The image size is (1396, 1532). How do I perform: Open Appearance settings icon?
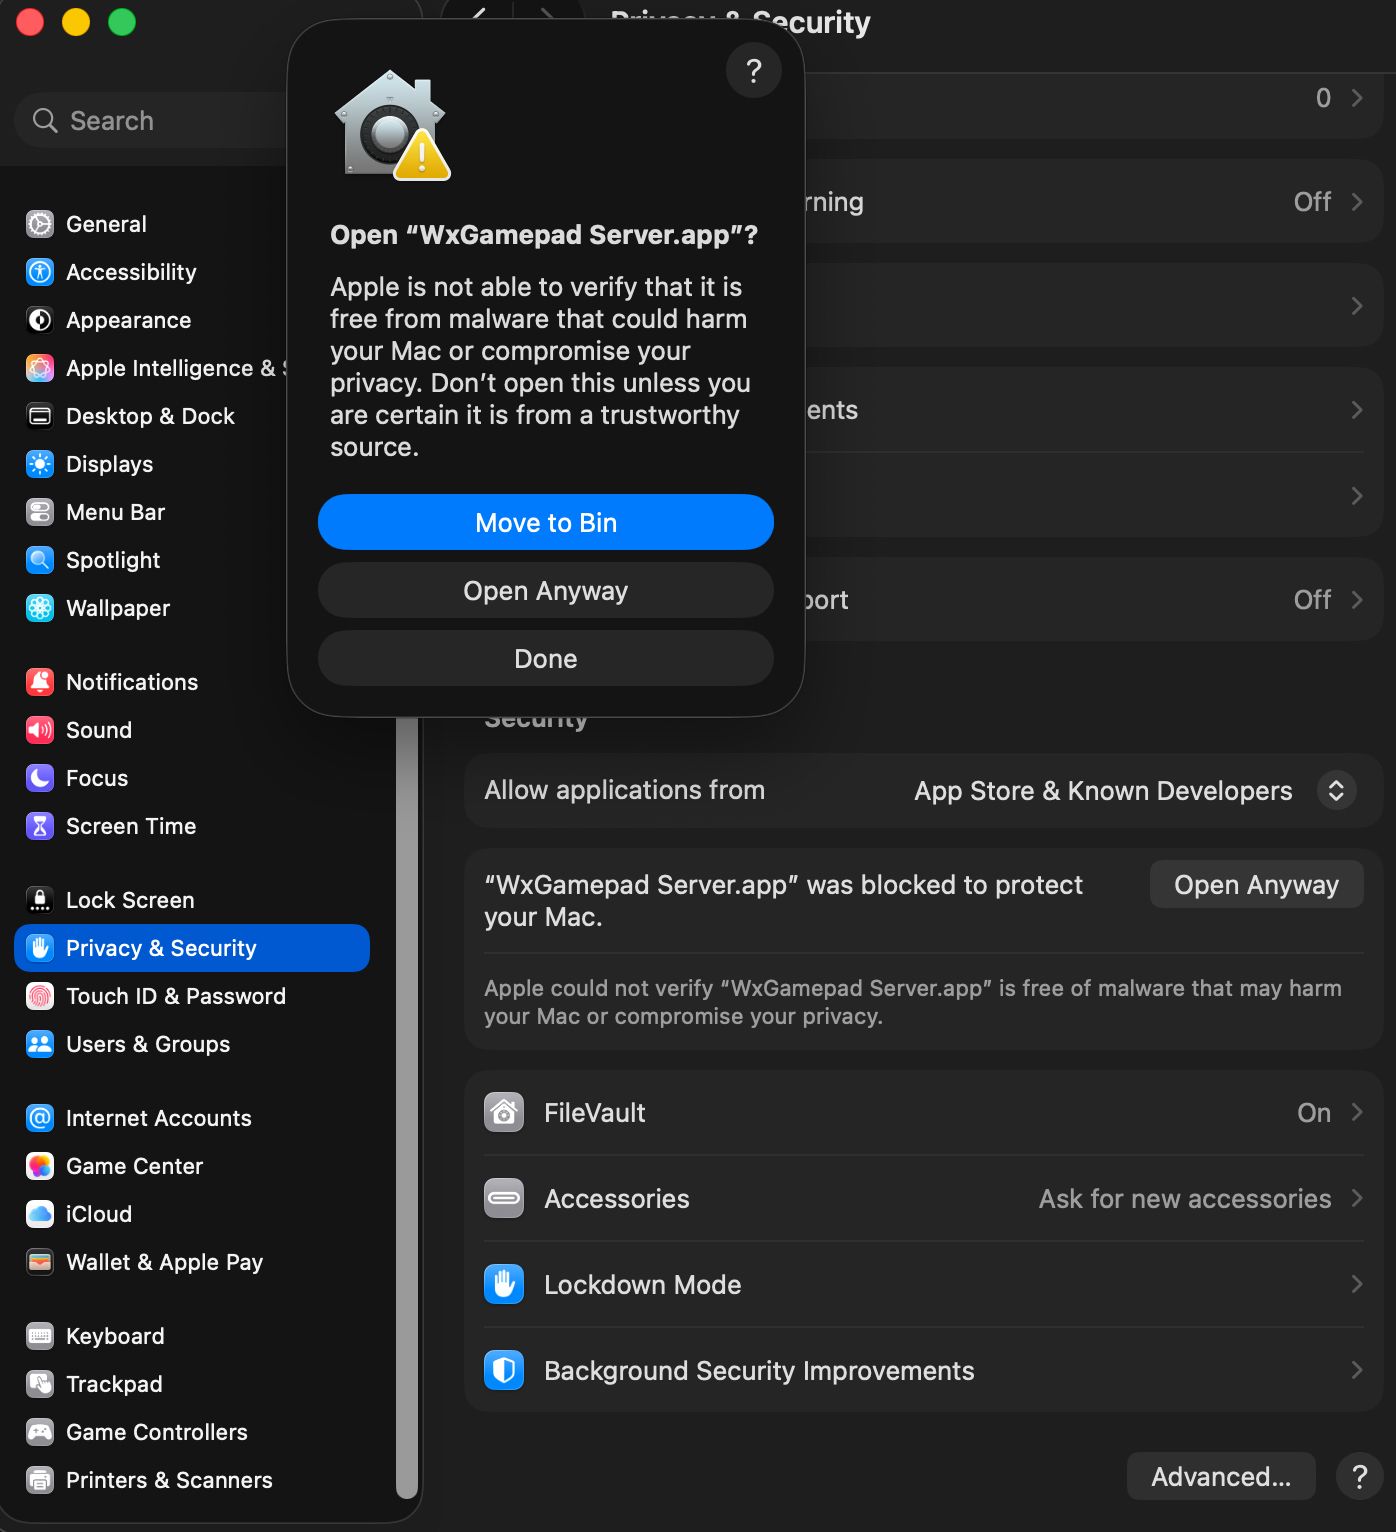point(40,320)
